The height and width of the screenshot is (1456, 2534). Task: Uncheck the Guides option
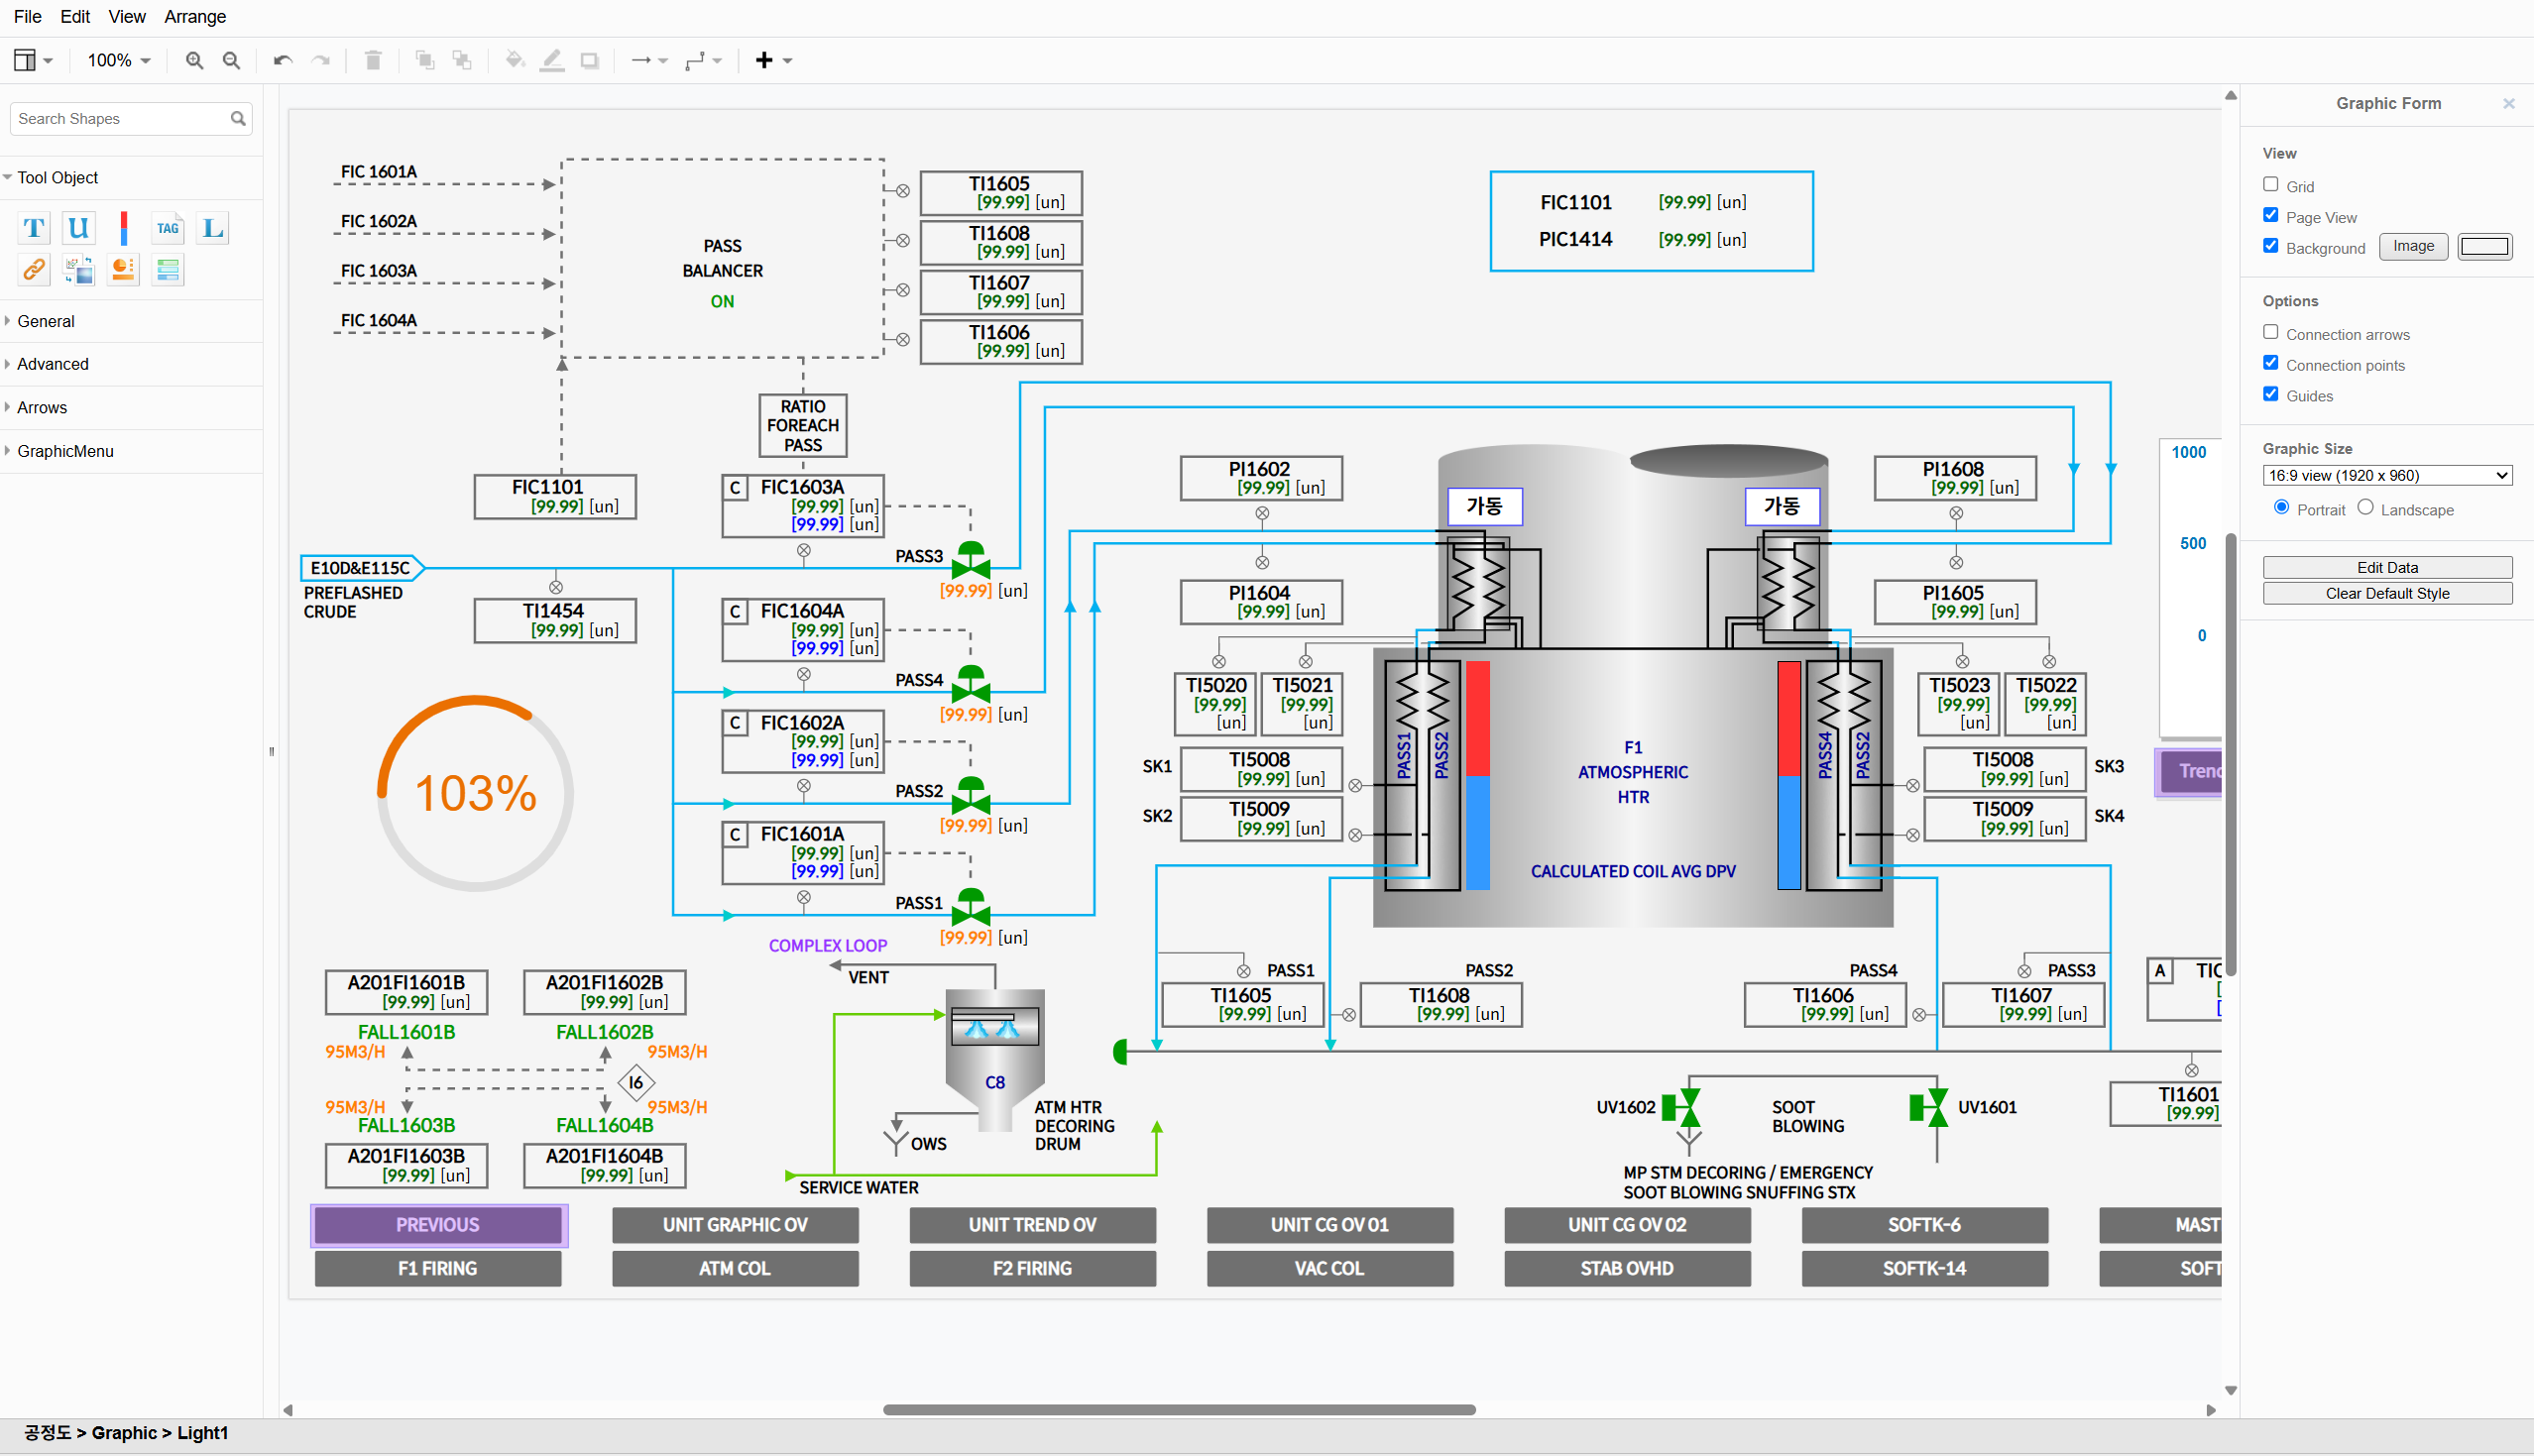pos(2271,395)
